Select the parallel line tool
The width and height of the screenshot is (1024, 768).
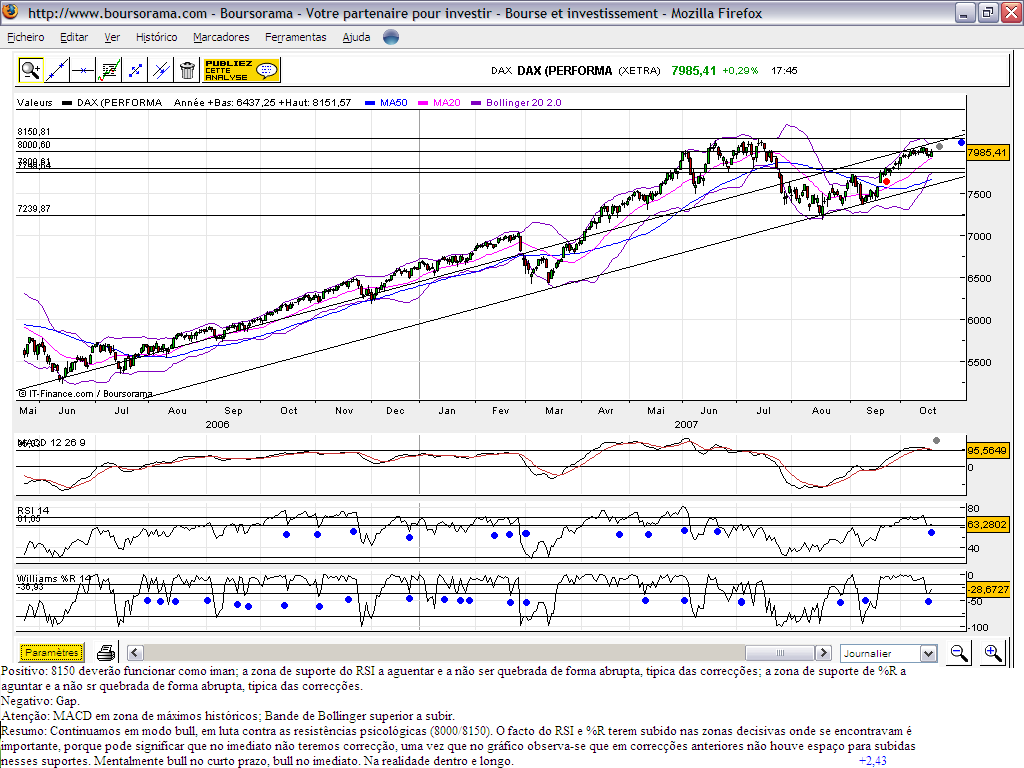pos(161,70)
